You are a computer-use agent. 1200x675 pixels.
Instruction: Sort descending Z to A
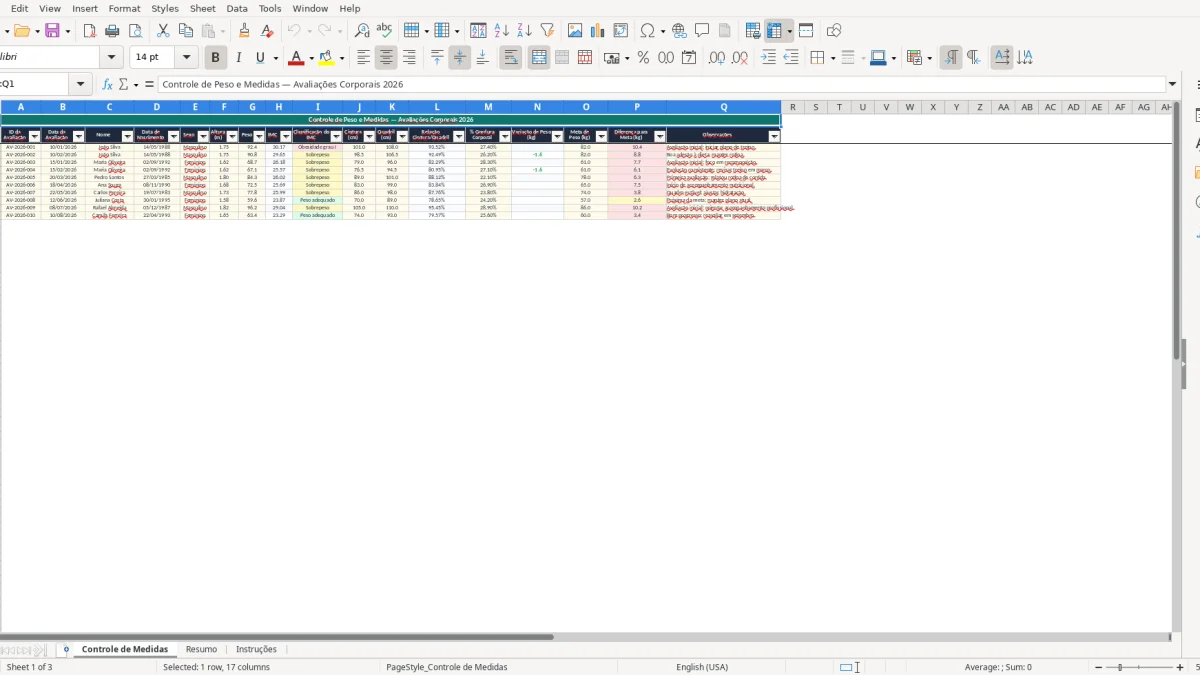click(524, 31)
